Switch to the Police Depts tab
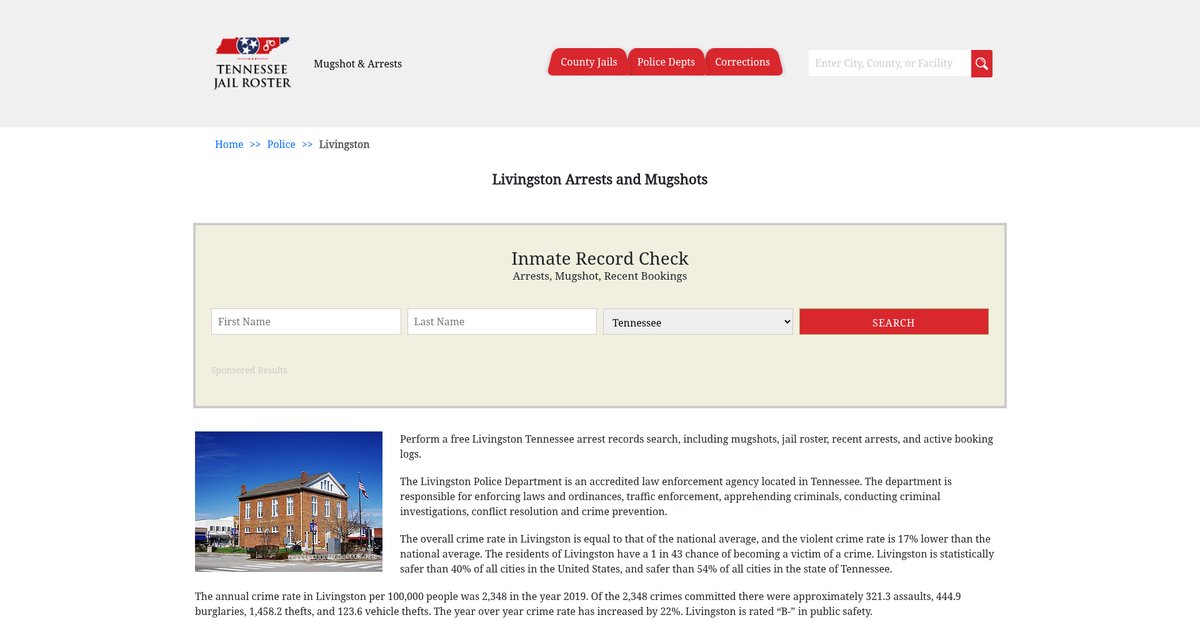Screen dimensions: 1200x620 pyautogui.click(x=666, y=62)
